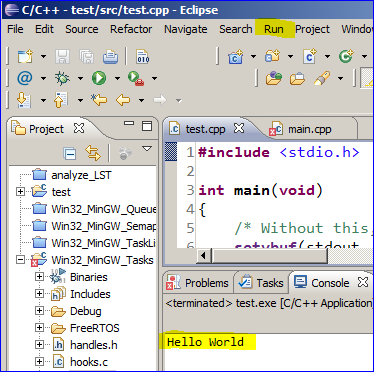The width and height of the screenshot is (374, 372).
Task: Expand the test project node
Action: click(20, 192)
